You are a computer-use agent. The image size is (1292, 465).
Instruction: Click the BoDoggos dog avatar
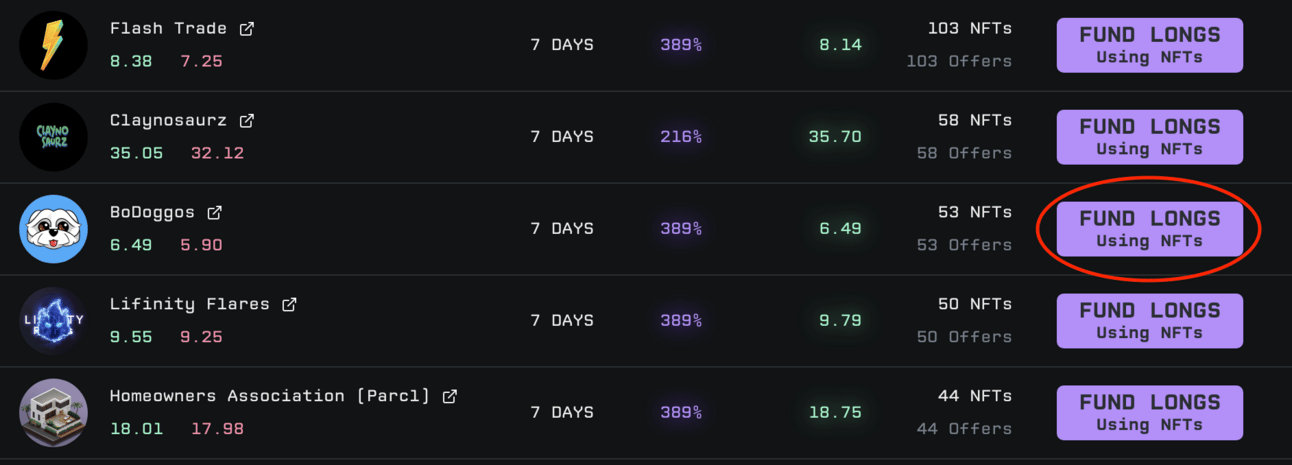[x=54, y=229]
